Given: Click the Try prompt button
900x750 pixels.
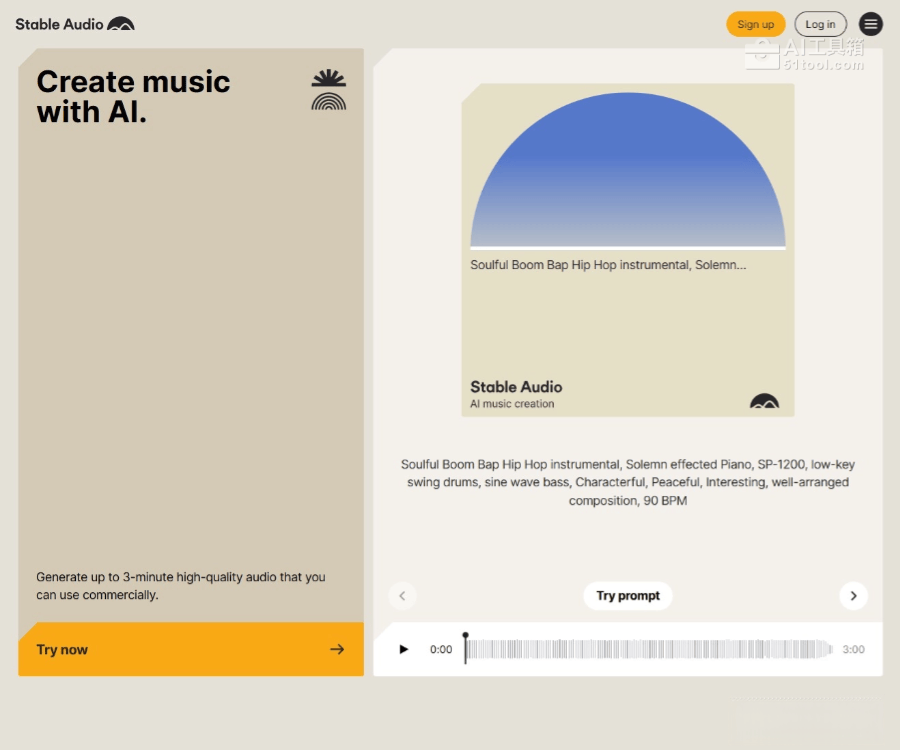Looking at the screenshot, I should click(x=628, y=596).
